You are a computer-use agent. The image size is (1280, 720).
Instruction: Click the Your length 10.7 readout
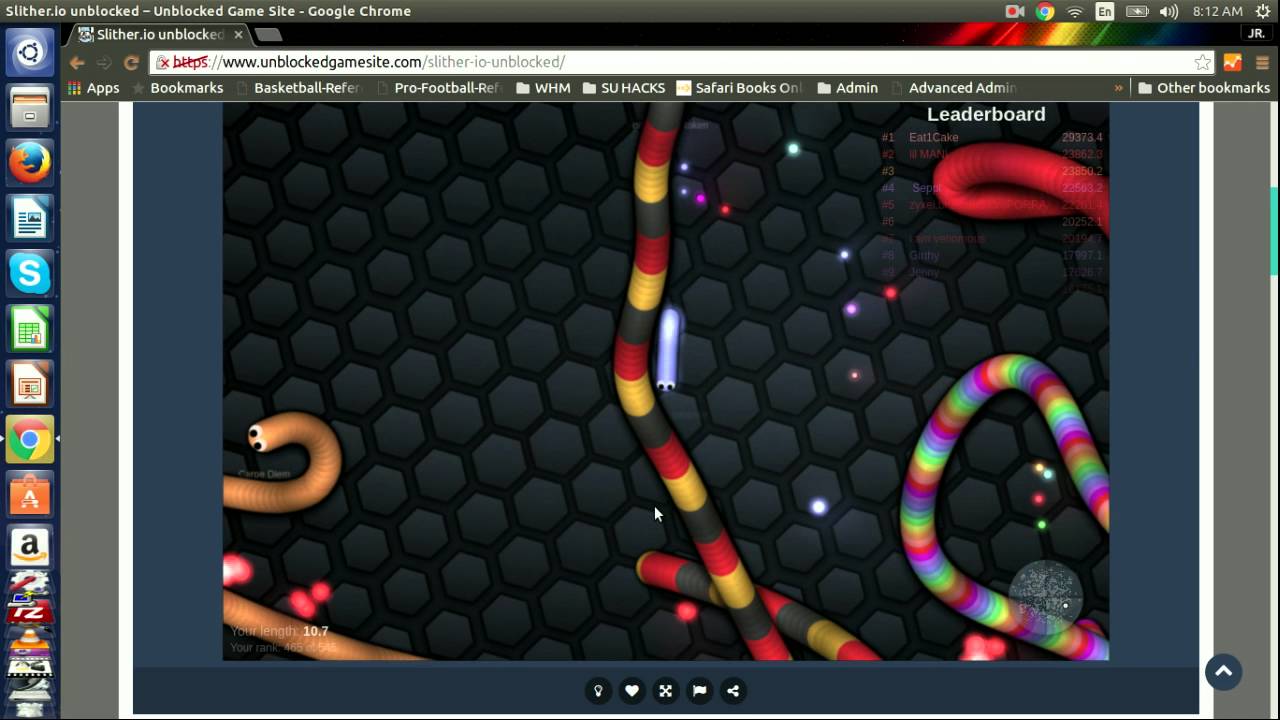point(279,631)
